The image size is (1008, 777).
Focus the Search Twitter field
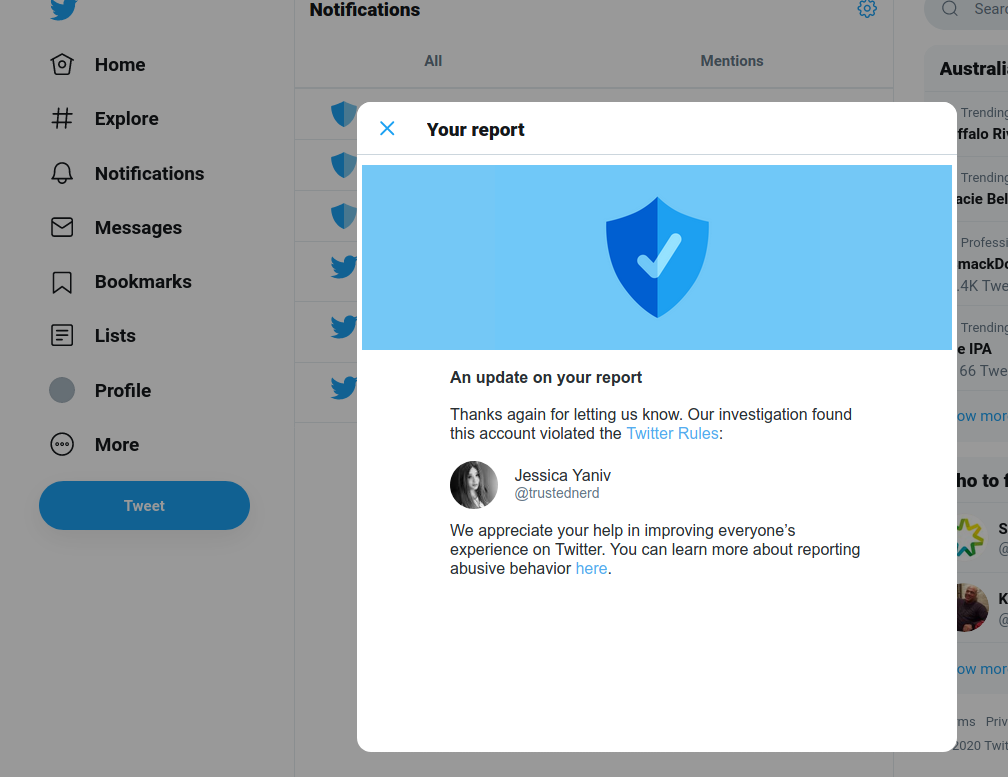pyautogui.click(x=966, y=10)
